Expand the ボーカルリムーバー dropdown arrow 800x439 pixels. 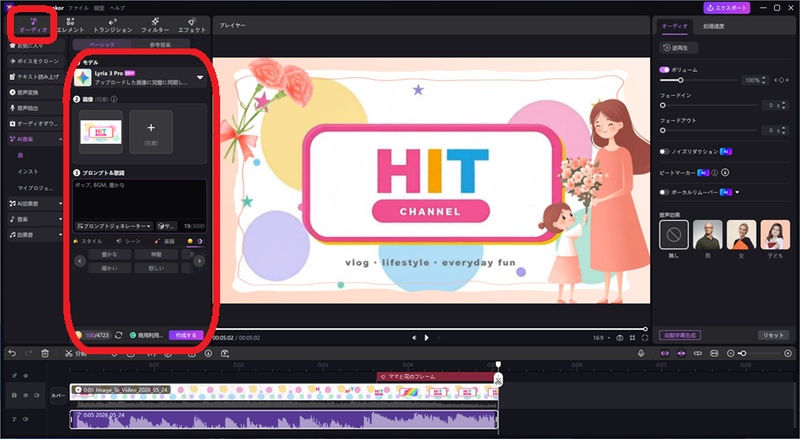tap(737, 192)
